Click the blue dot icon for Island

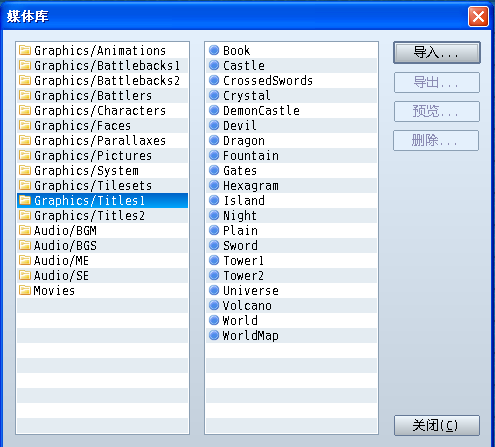(214, 200)
